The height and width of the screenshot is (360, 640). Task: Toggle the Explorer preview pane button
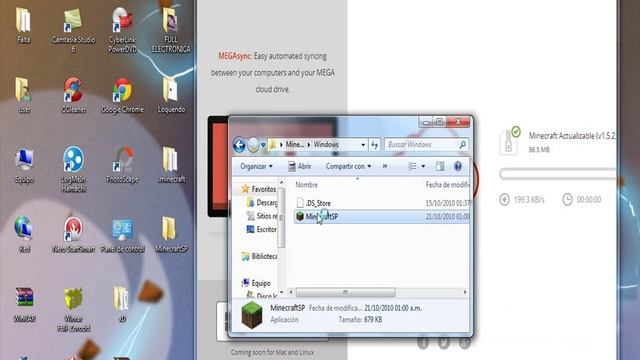[440, 166]
